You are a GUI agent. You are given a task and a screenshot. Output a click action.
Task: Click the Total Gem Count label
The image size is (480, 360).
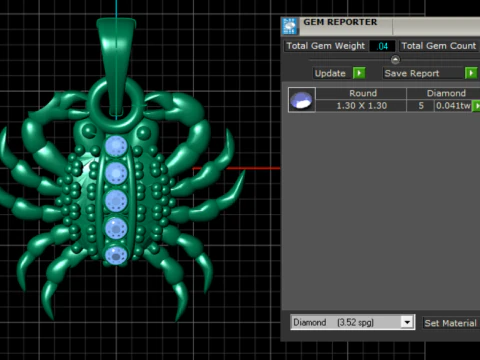[x=439, y=46]
